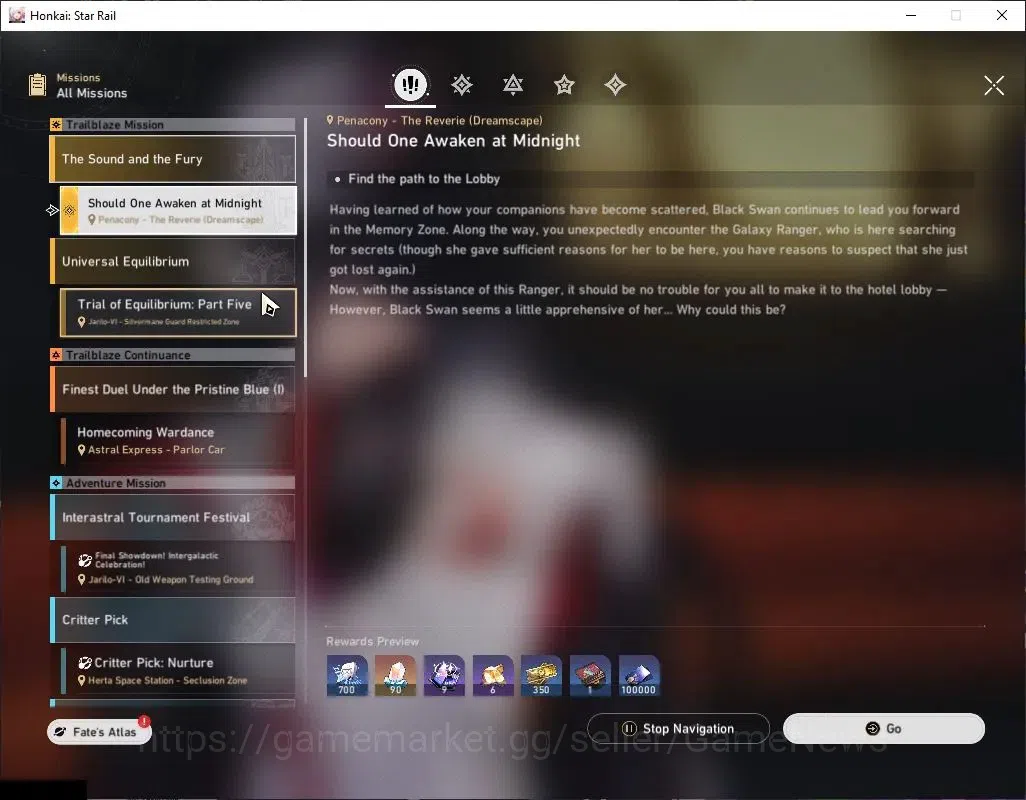Image resolution: width=1026 pixels, height=800 pixels.
Task: Click the reward icon with quantity 6
Action: tap(493, 676)
